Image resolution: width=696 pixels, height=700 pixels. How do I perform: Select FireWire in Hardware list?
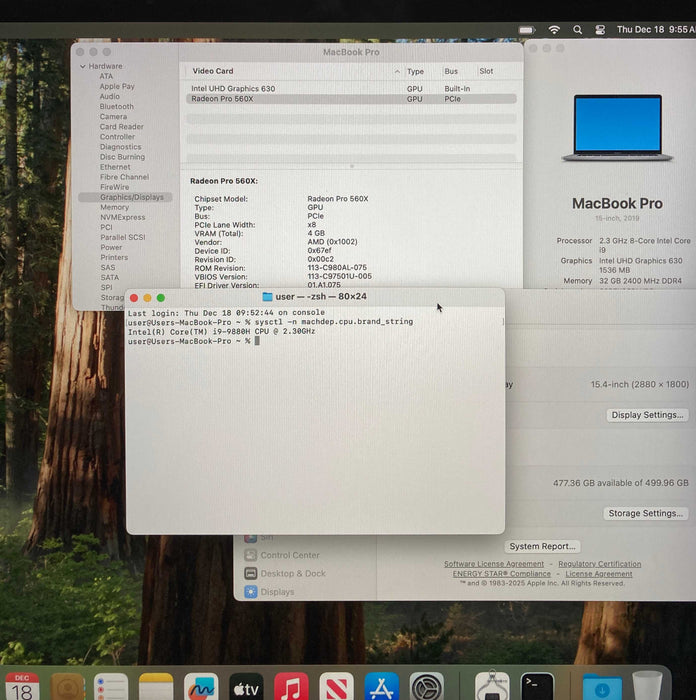[115, 187]
